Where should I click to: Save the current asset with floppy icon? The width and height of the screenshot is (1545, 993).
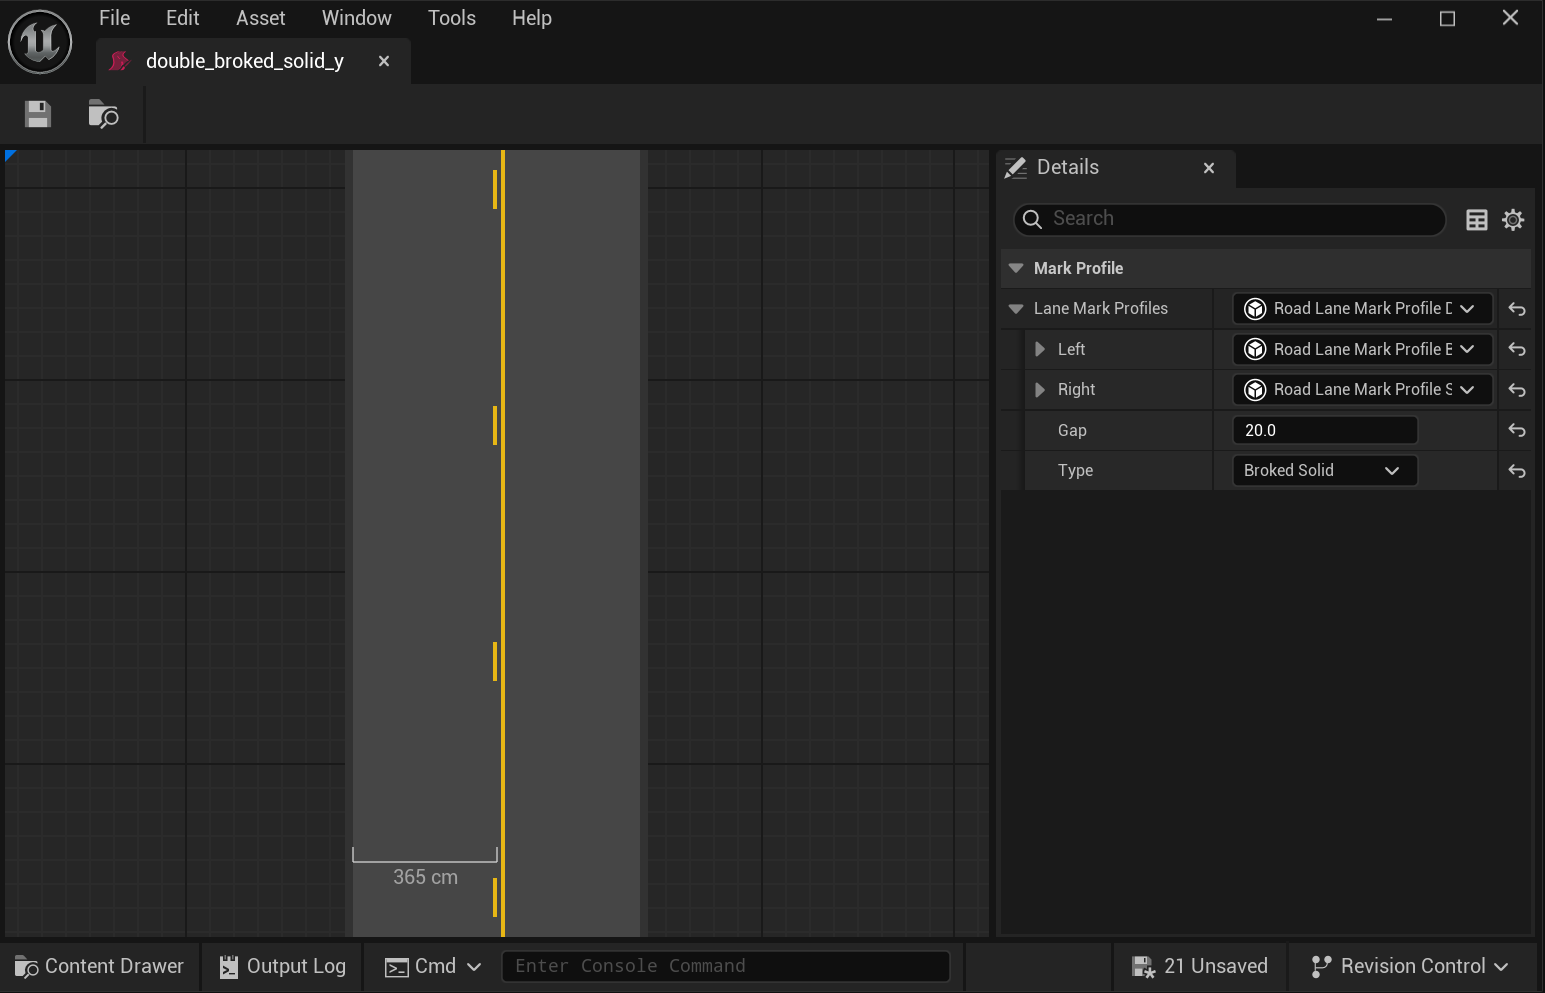38,114
